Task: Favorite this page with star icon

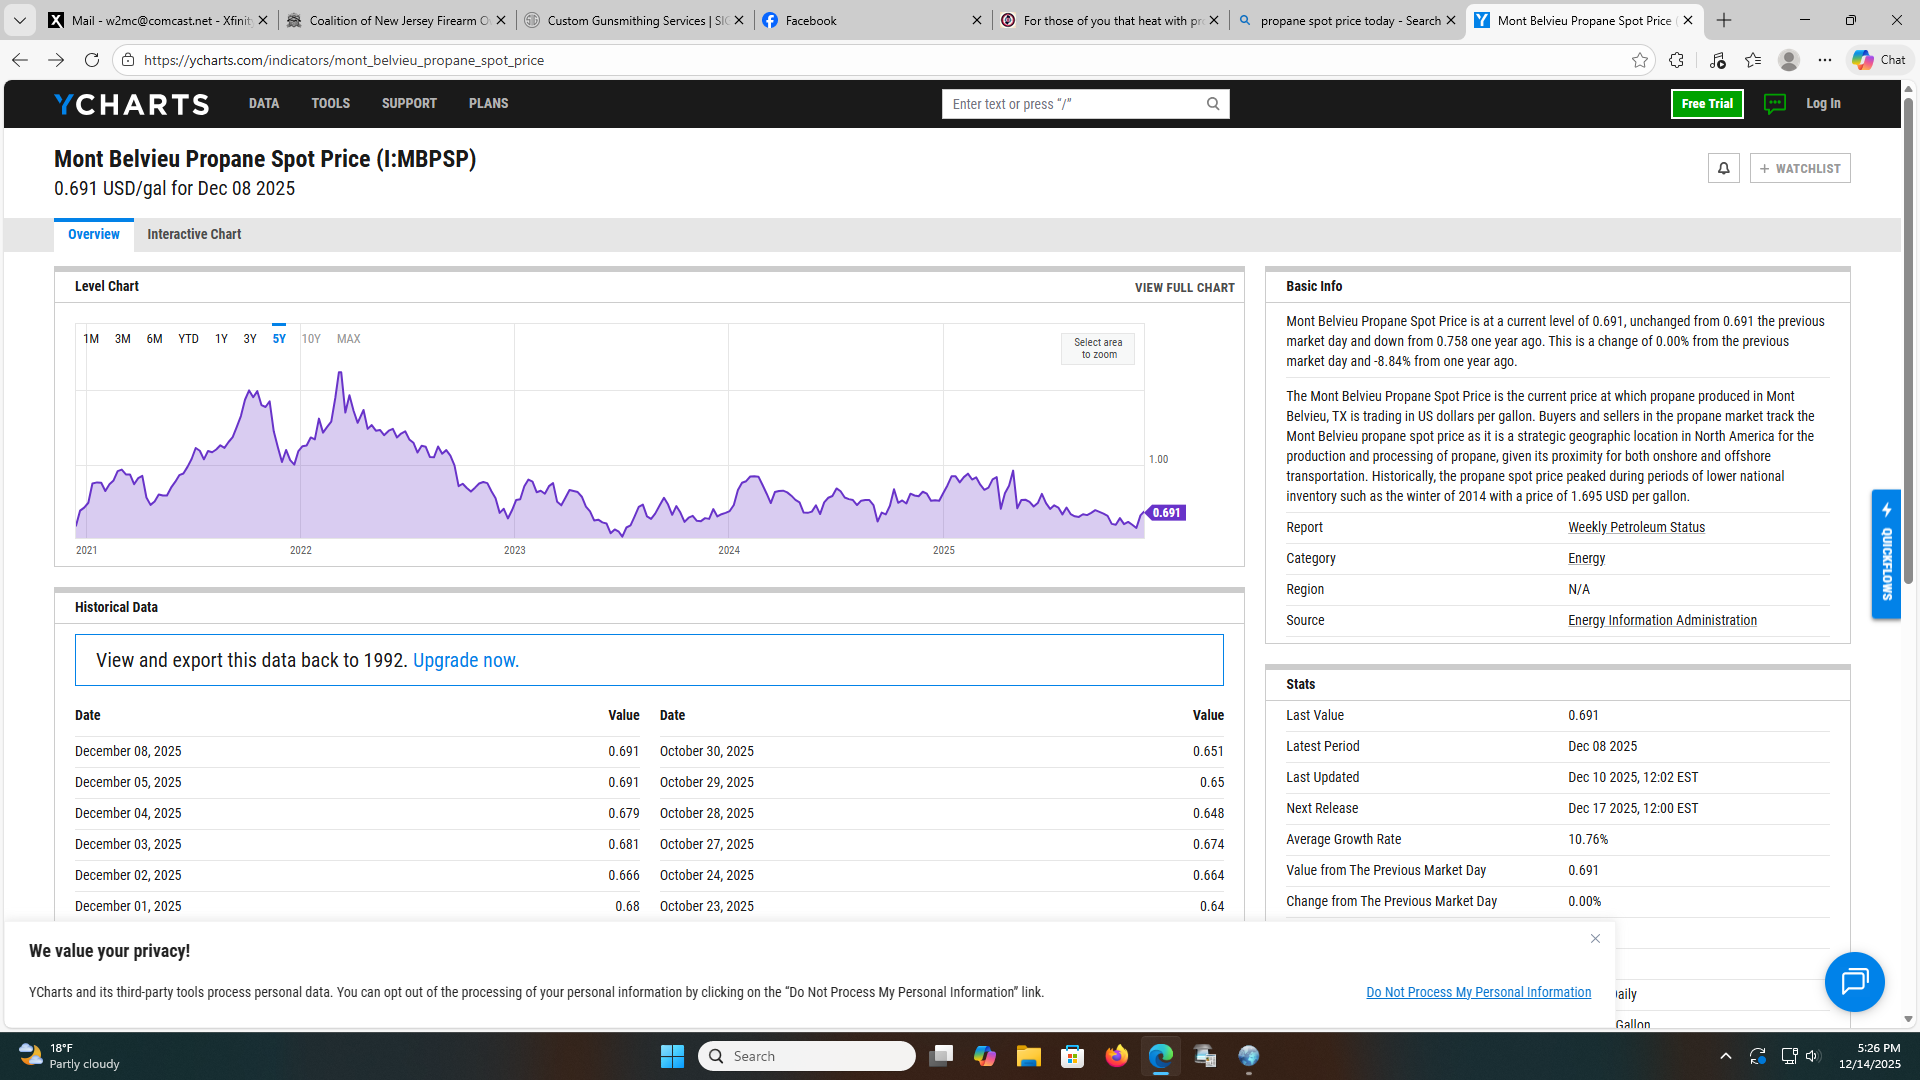Action: point(1640,60)
